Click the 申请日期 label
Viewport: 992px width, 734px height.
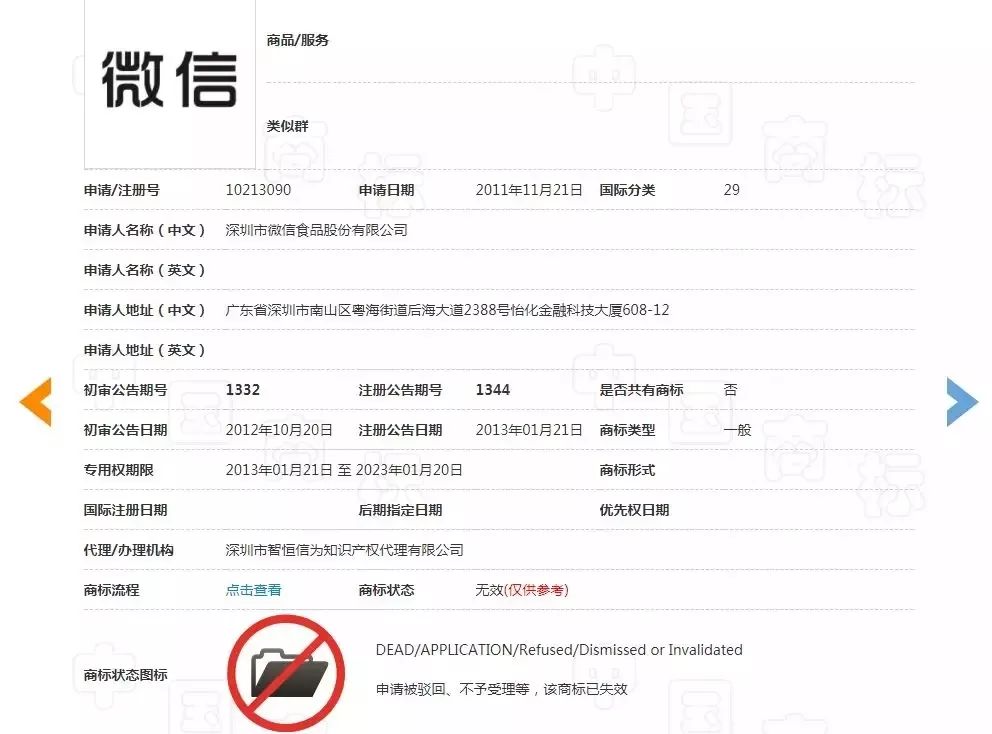(387, 190)
